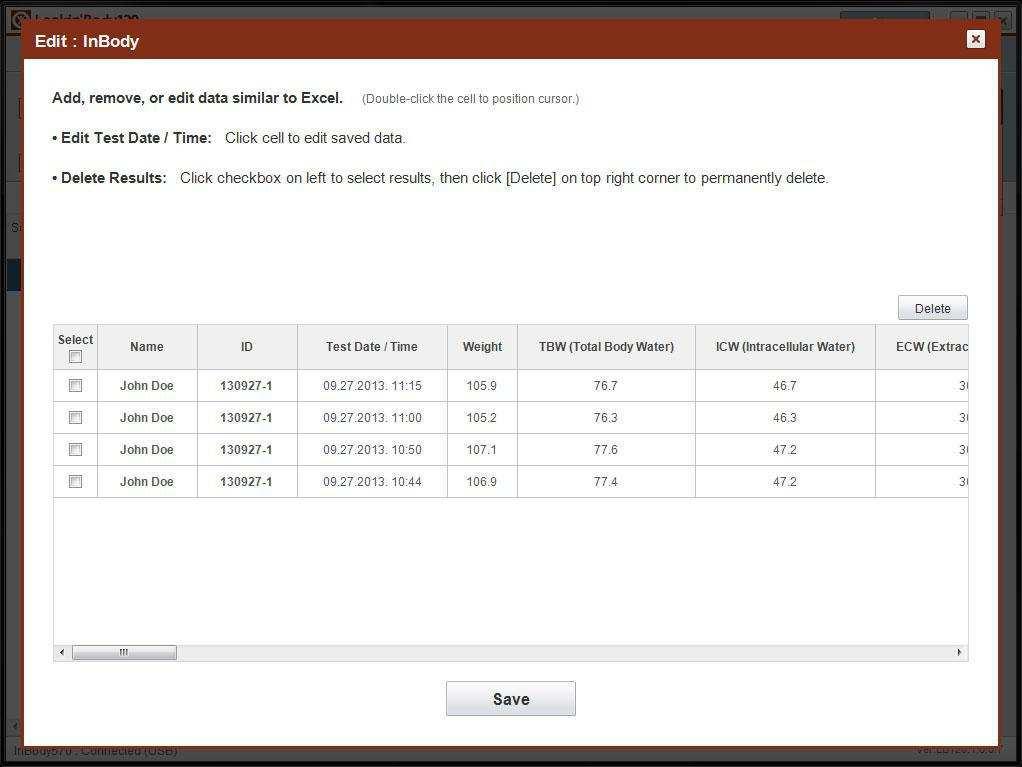
Task: Click ID 130927-1 in the 10:50 row
Action: point(247,450)
